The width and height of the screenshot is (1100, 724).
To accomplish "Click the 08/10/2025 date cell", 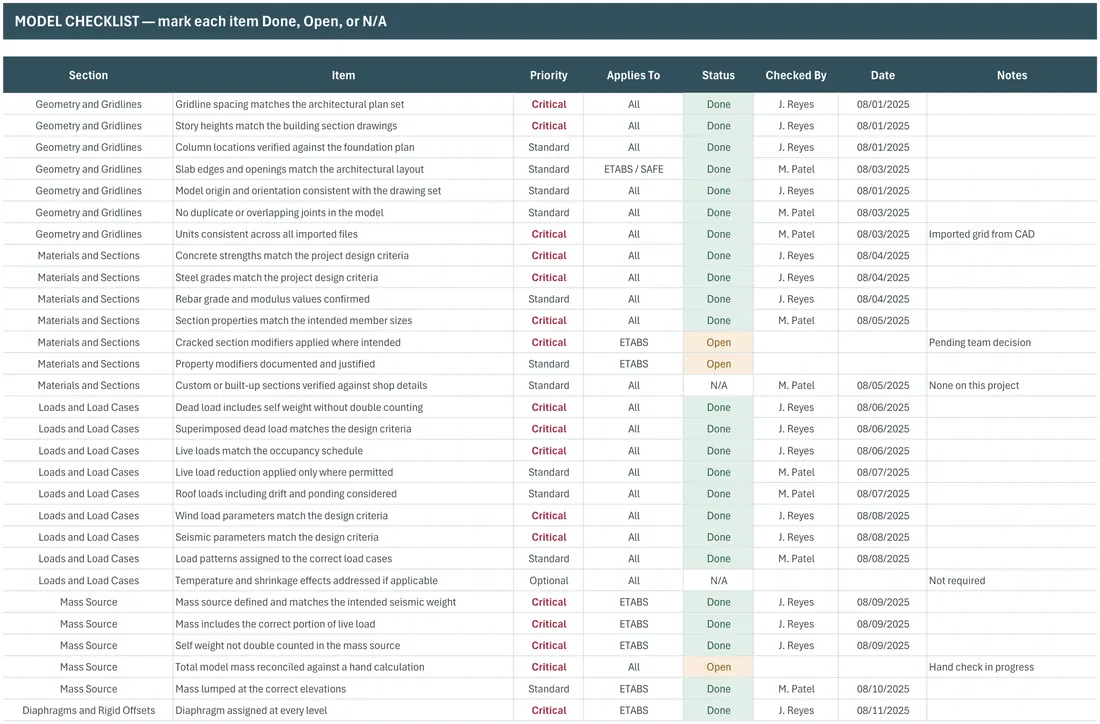I will [883, 689].
